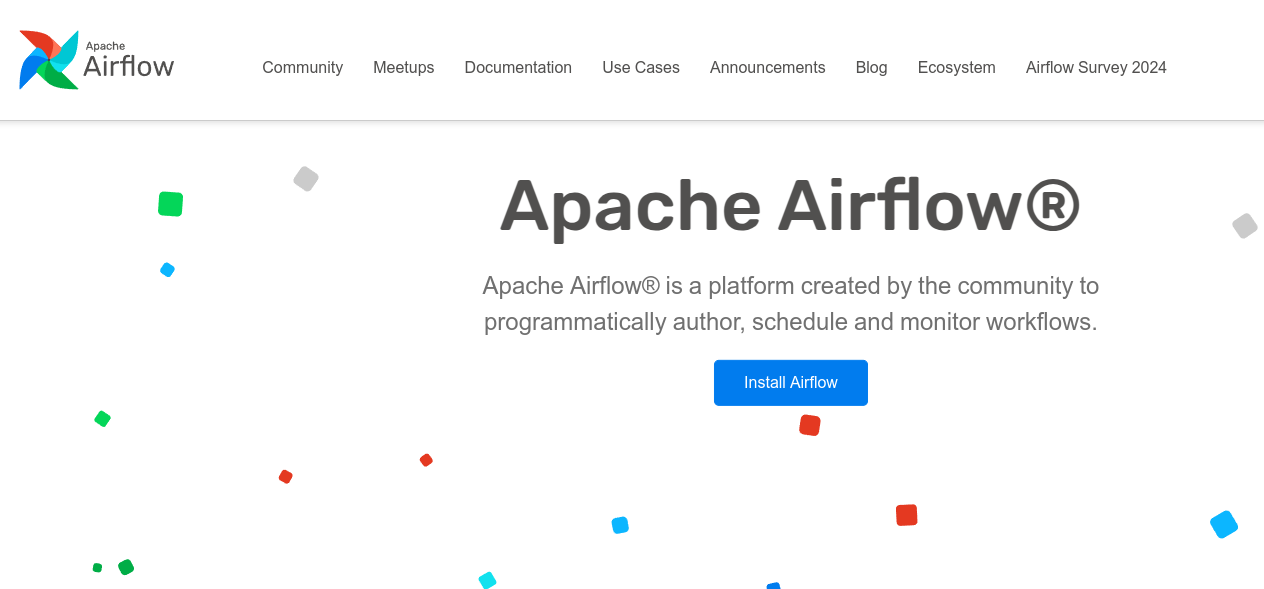Click the tagline paragraph about authoring workflows
This screenshot has width=1264, height=589.
[x=791, y=304]
